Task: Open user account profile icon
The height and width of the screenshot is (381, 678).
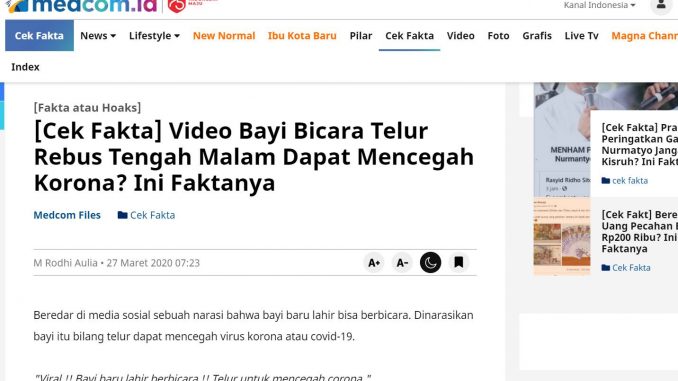Action: 661,5
